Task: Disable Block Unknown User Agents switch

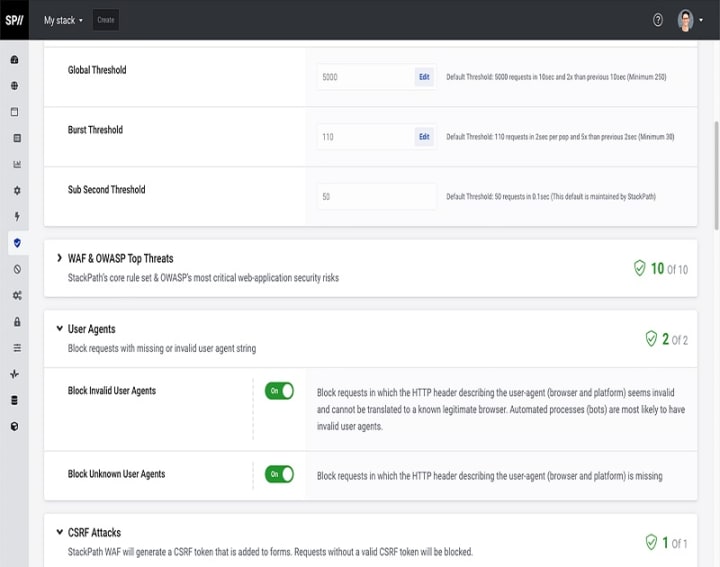Action: coord(279,474)
